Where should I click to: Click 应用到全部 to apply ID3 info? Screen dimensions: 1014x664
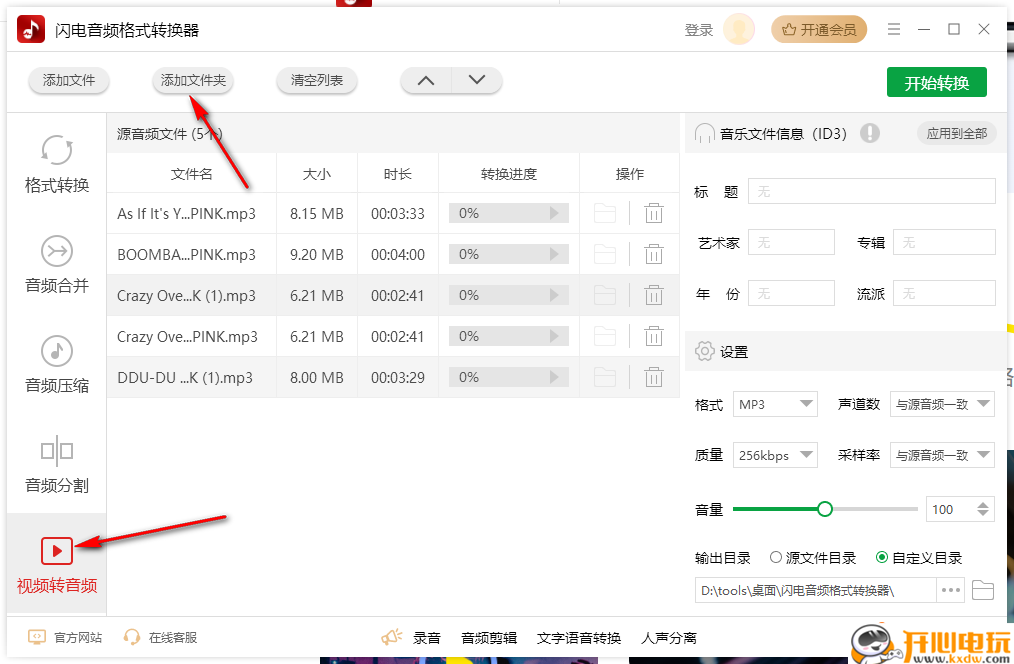tap(956, 132)
